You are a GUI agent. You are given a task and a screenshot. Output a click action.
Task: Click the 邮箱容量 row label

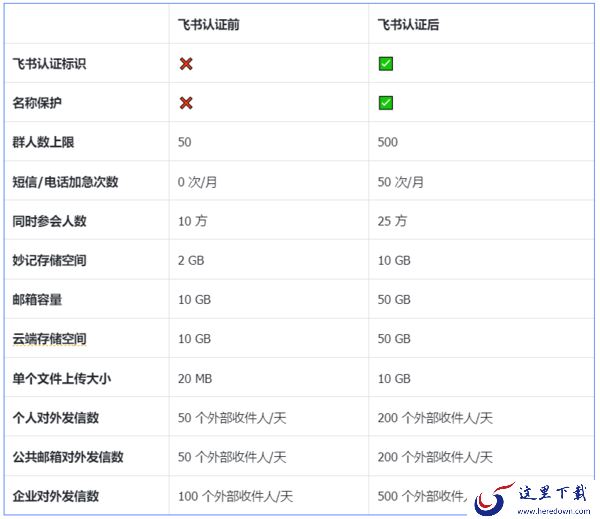click(x=37, y=299)
